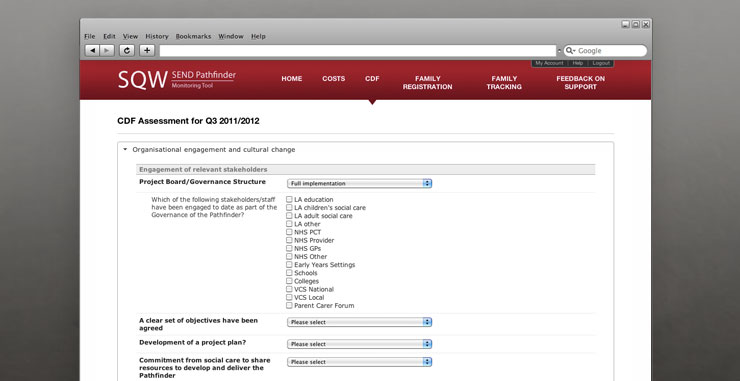Screen dimensions: 740x381
Task: Click the 'Engagement of relevant stakeholders' heading
Action: [x=203, y=169]
